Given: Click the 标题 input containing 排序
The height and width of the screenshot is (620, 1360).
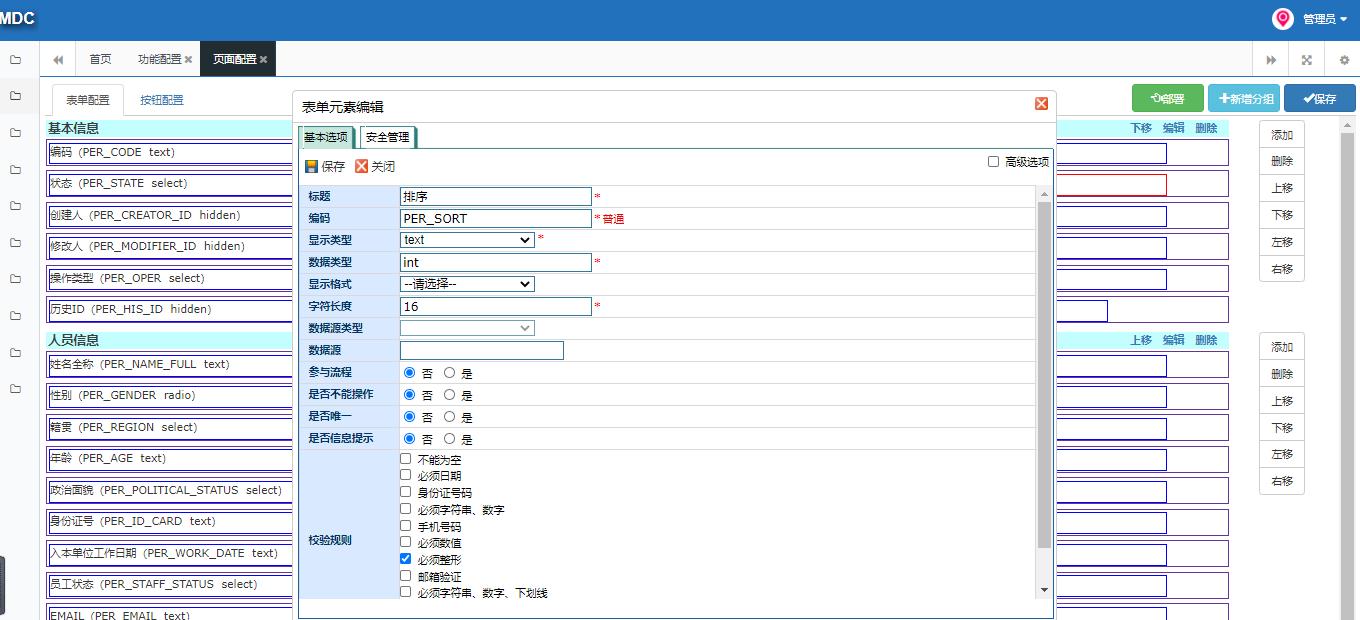Looking at the screenshot, I should pyautogui.click(x=496, y=196).
